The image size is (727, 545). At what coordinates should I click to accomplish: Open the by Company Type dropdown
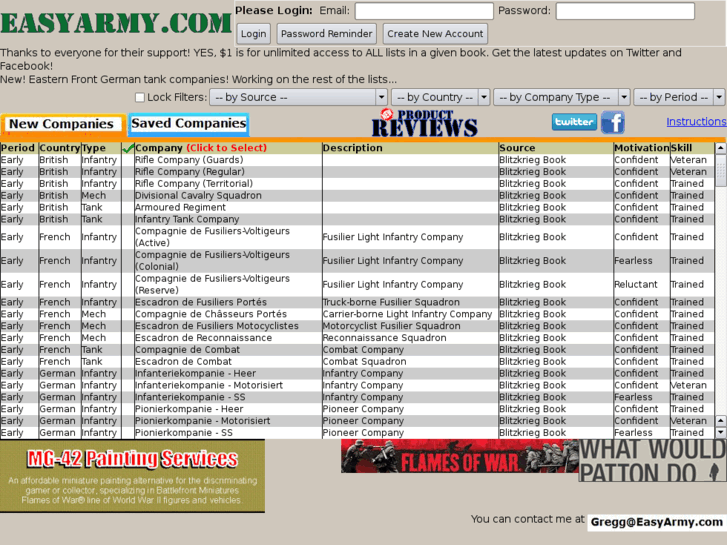561,97
